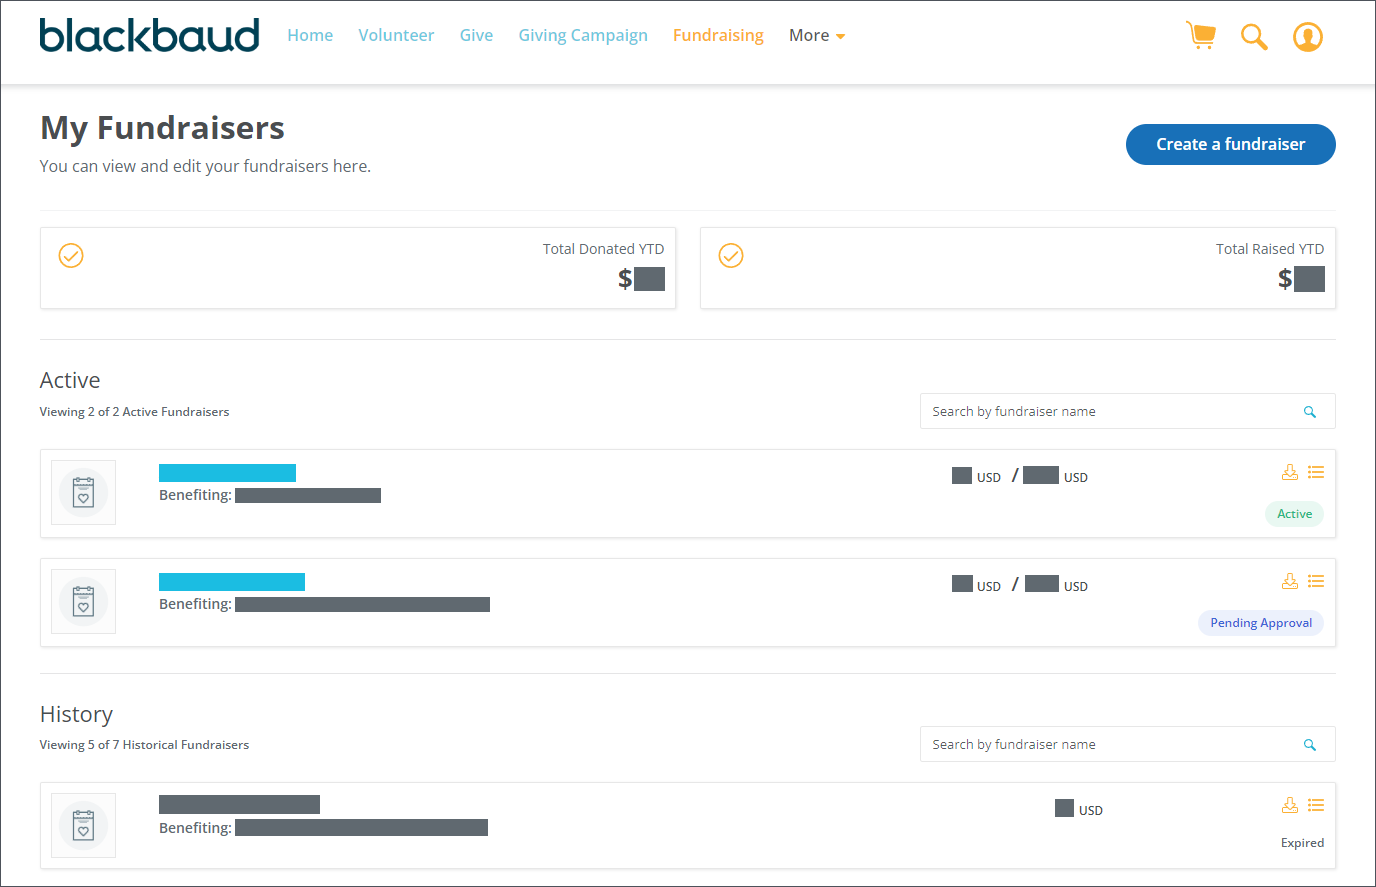This screenshot has height=887, width=1376.
Task: Focus Active search by fundraiser name field
Action: pos(1128,411)
